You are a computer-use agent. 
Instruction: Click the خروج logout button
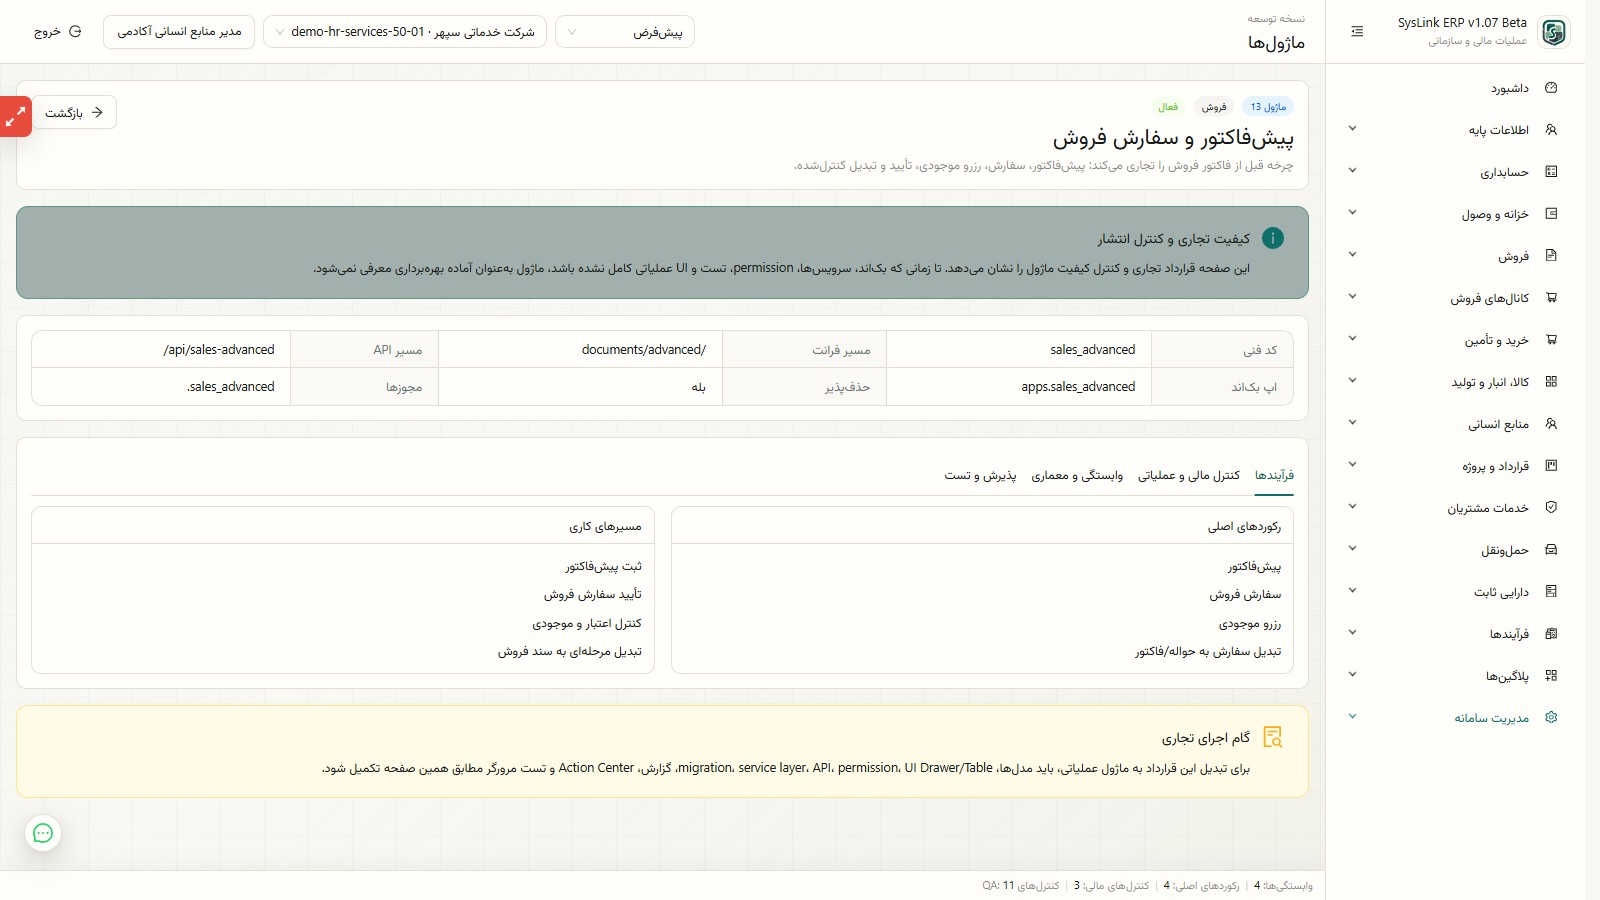[58, 32]
